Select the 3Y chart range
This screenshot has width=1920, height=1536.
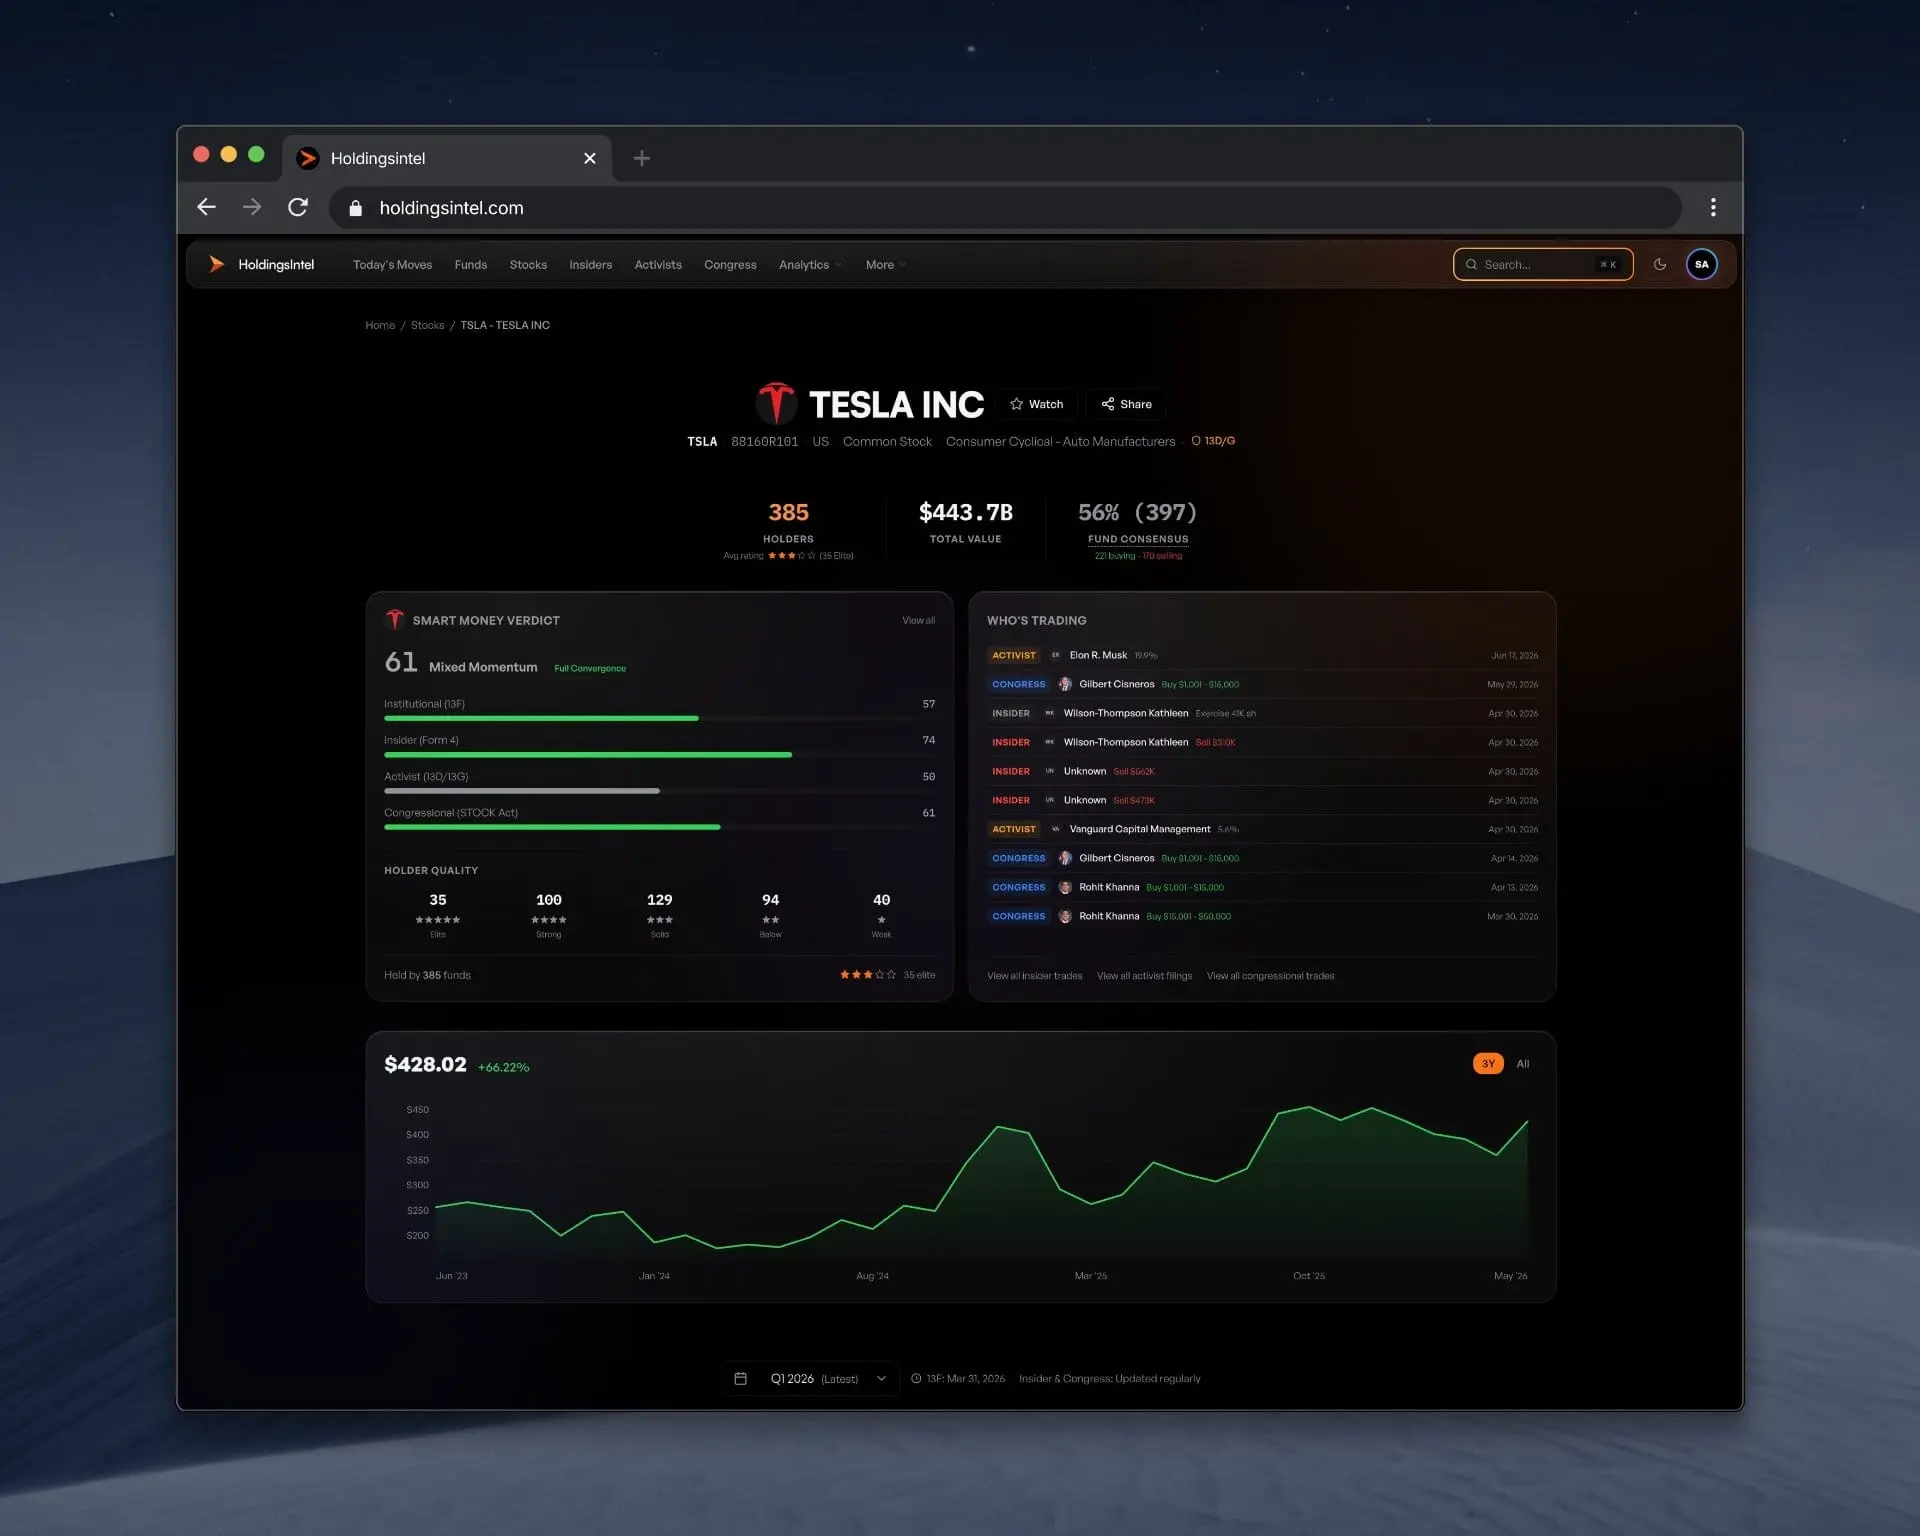[1488, 1064]
